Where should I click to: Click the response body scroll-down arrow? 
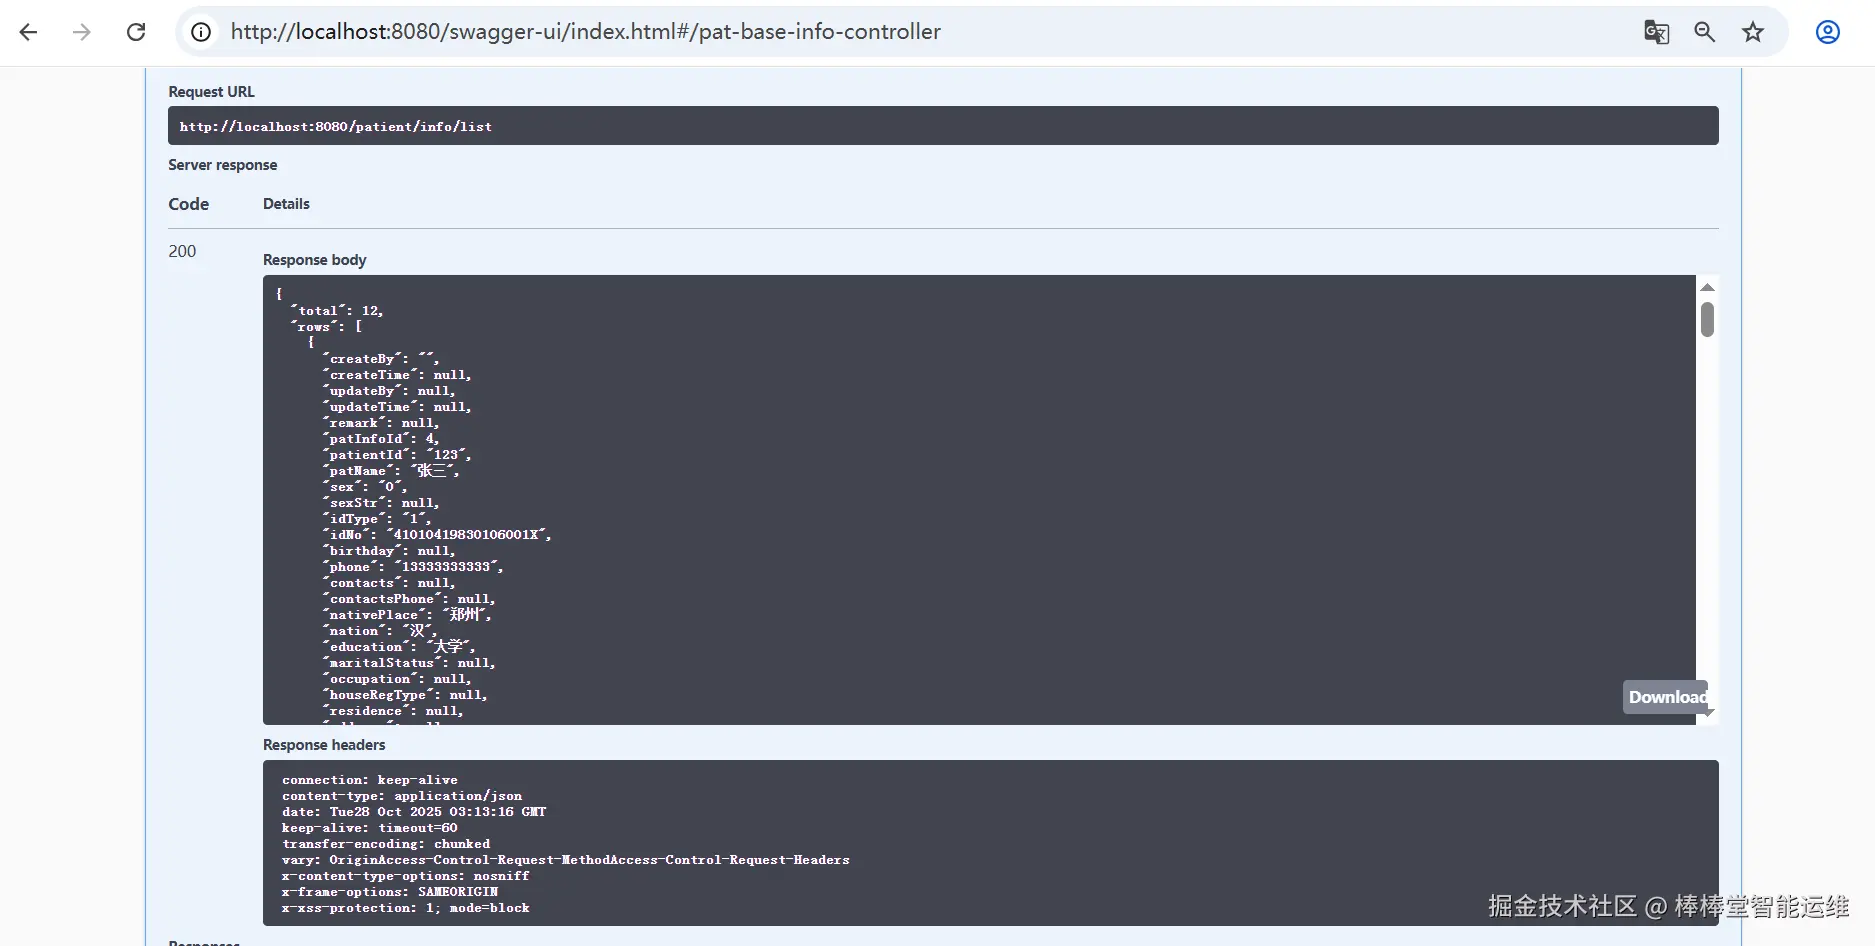(x=1710, y=713)
